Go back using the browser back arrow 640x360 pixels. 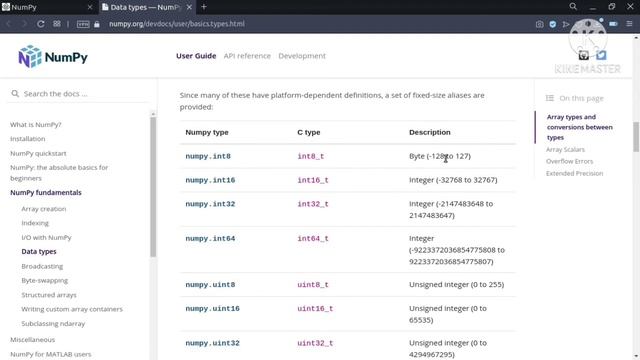[9, 24]
